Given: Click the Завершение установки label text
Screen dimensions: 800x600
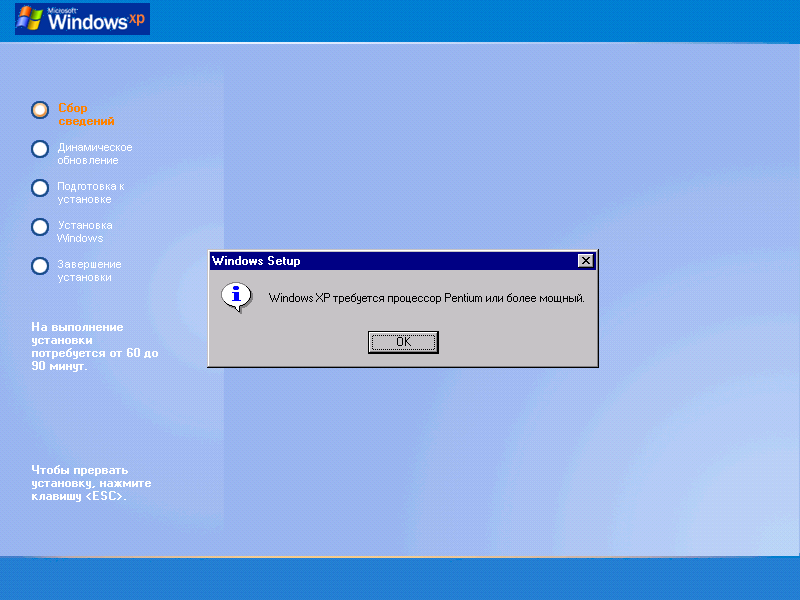Looking at the screenshot, I should click(89, 270).
